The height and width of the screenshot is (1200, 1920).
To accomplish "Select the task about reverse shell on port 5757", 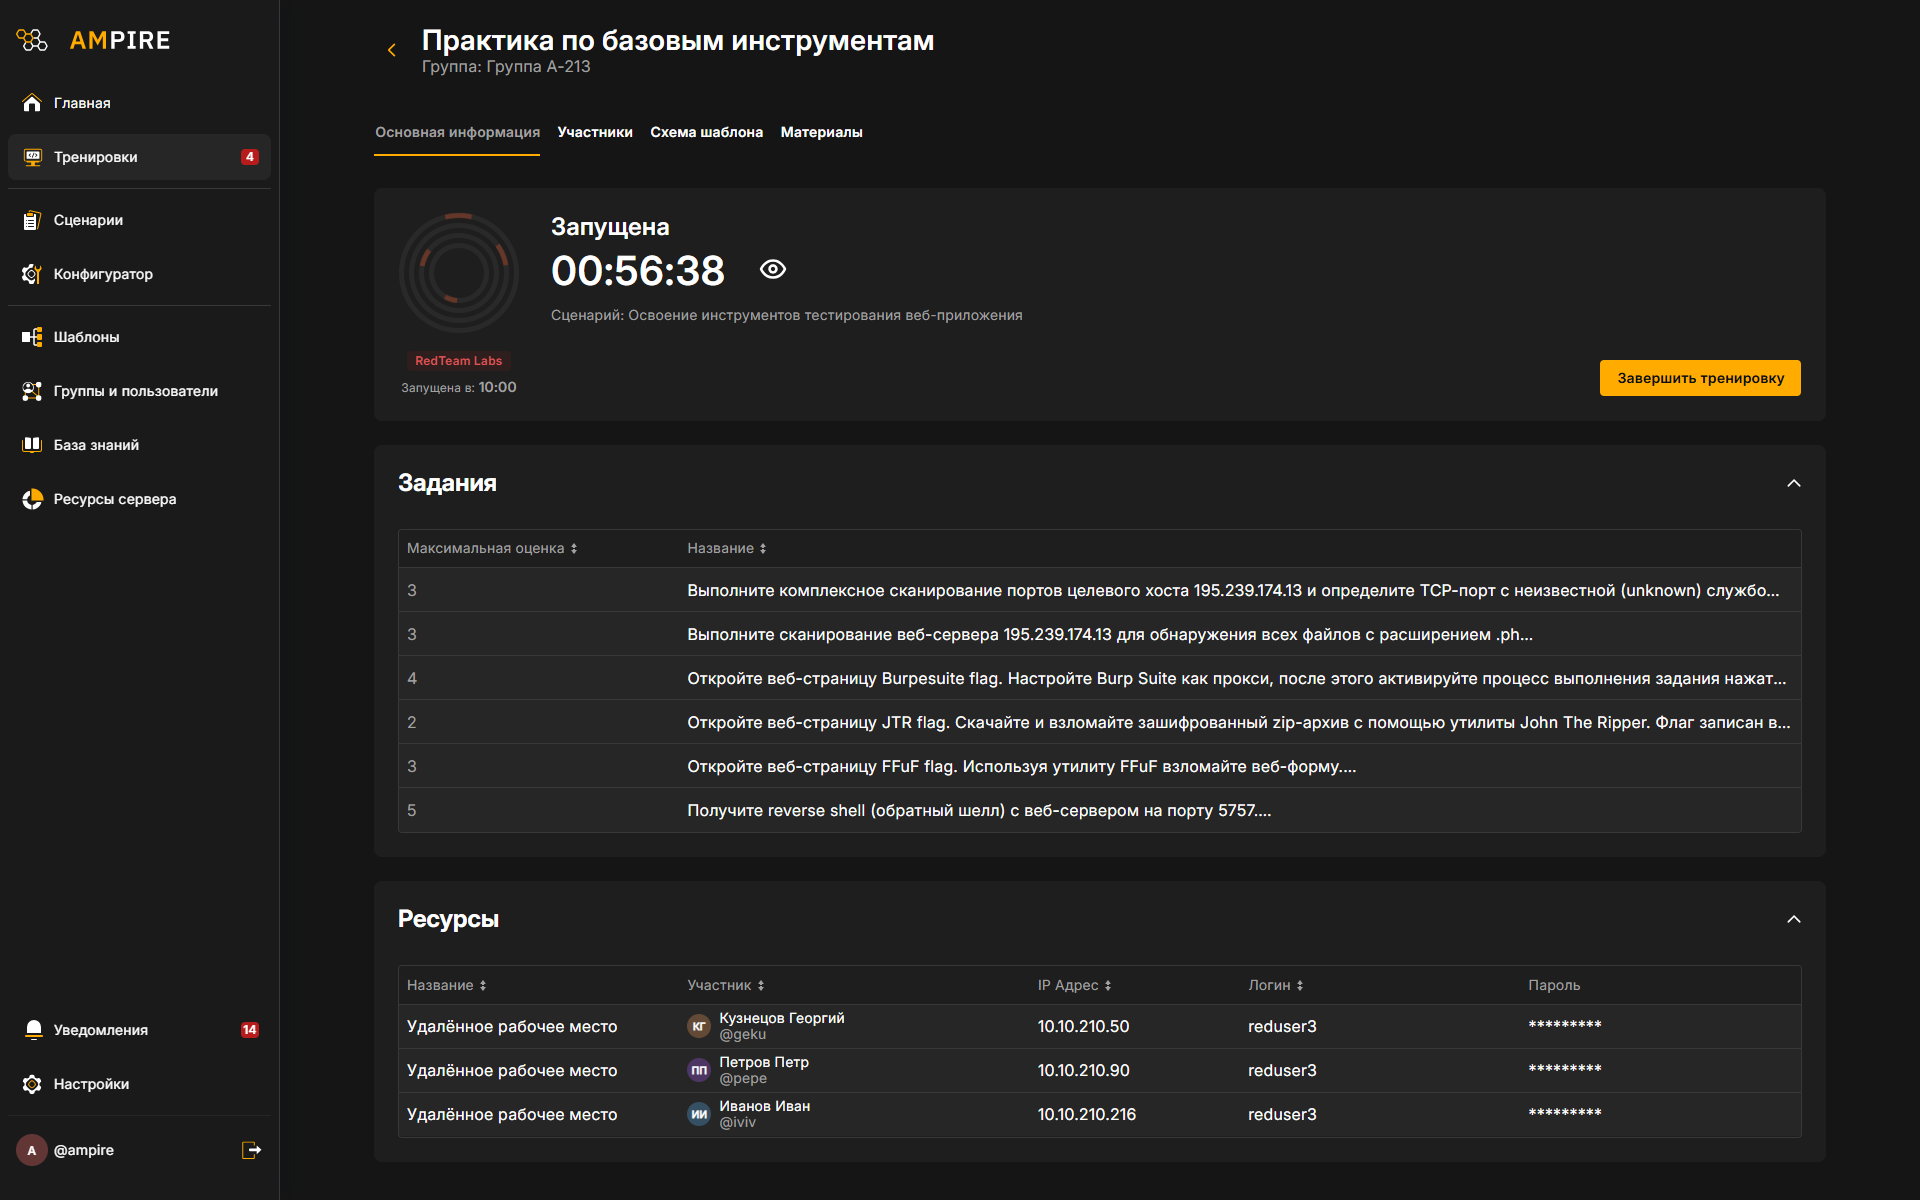I will (978, 810).
